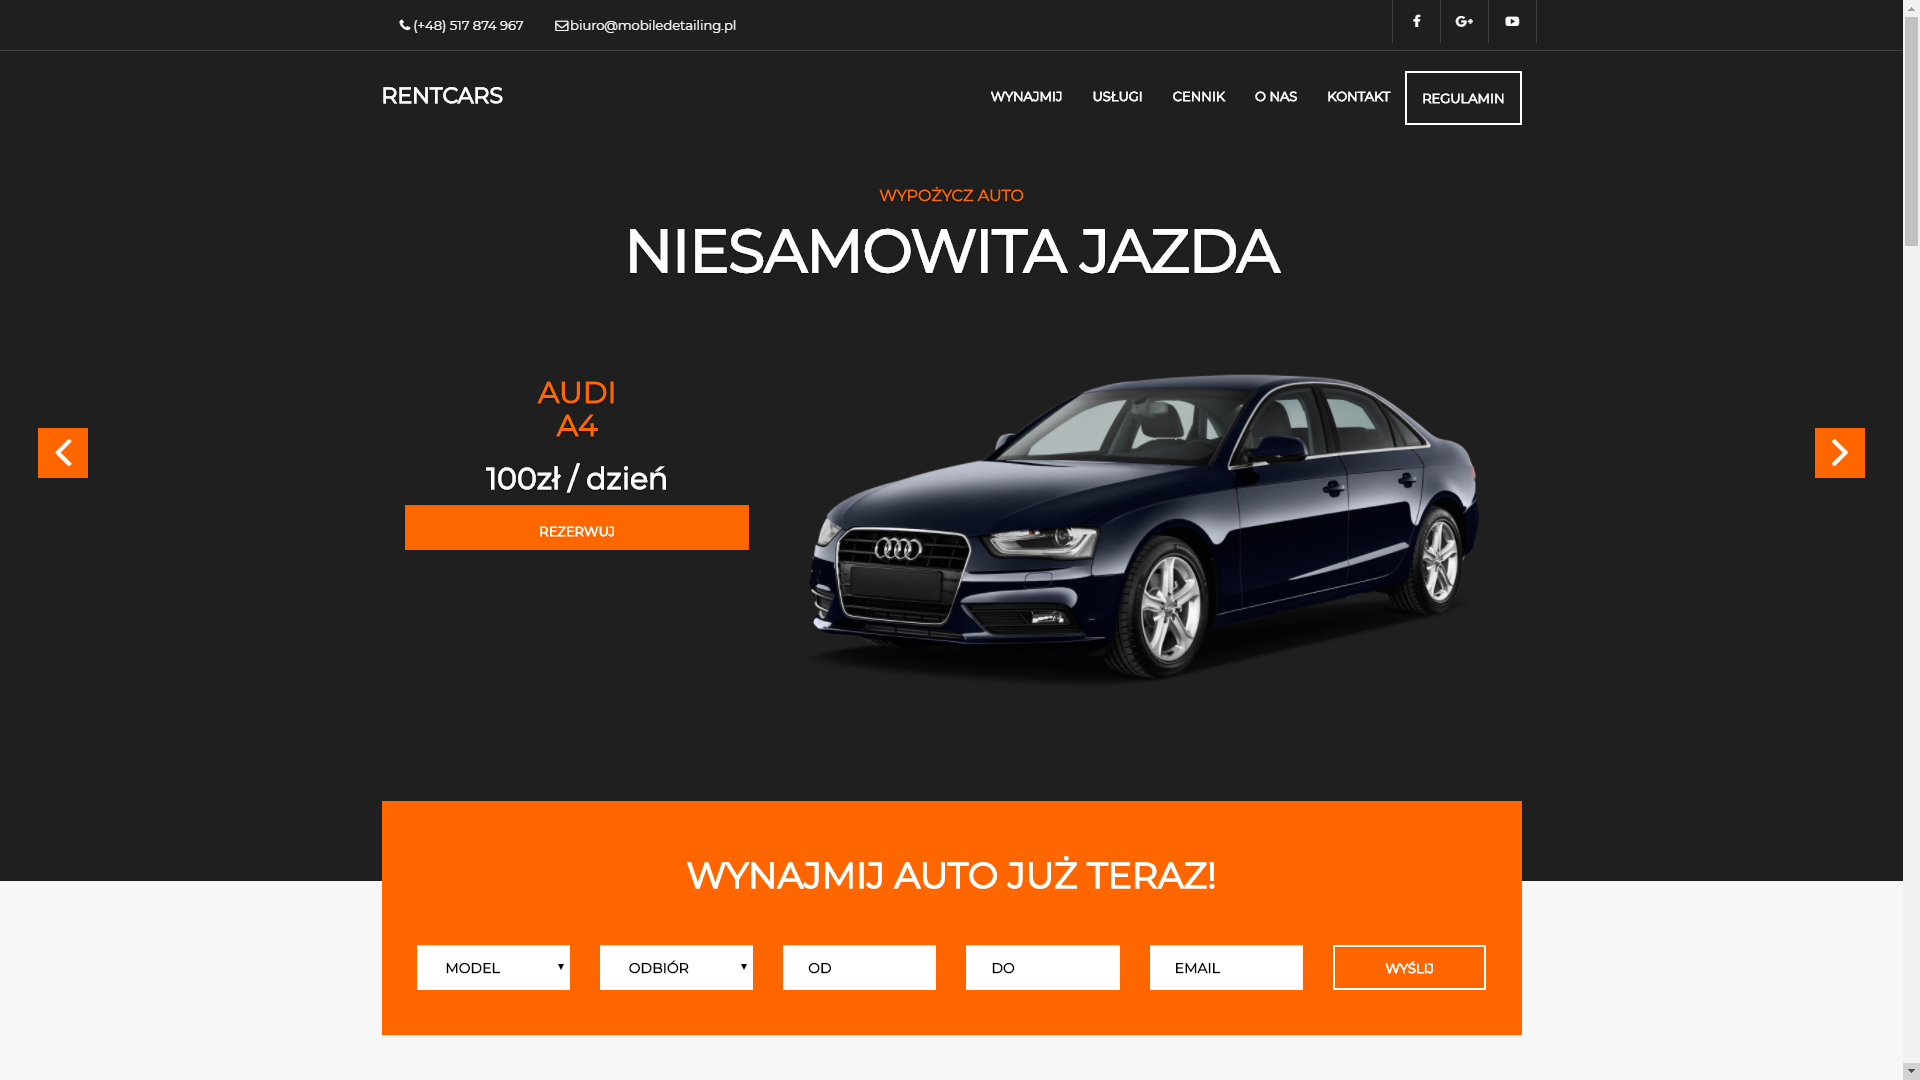This screenshot has height=1080, width=1920.
Task: Go to the O NAS page
Action: tap(1276, 97)
